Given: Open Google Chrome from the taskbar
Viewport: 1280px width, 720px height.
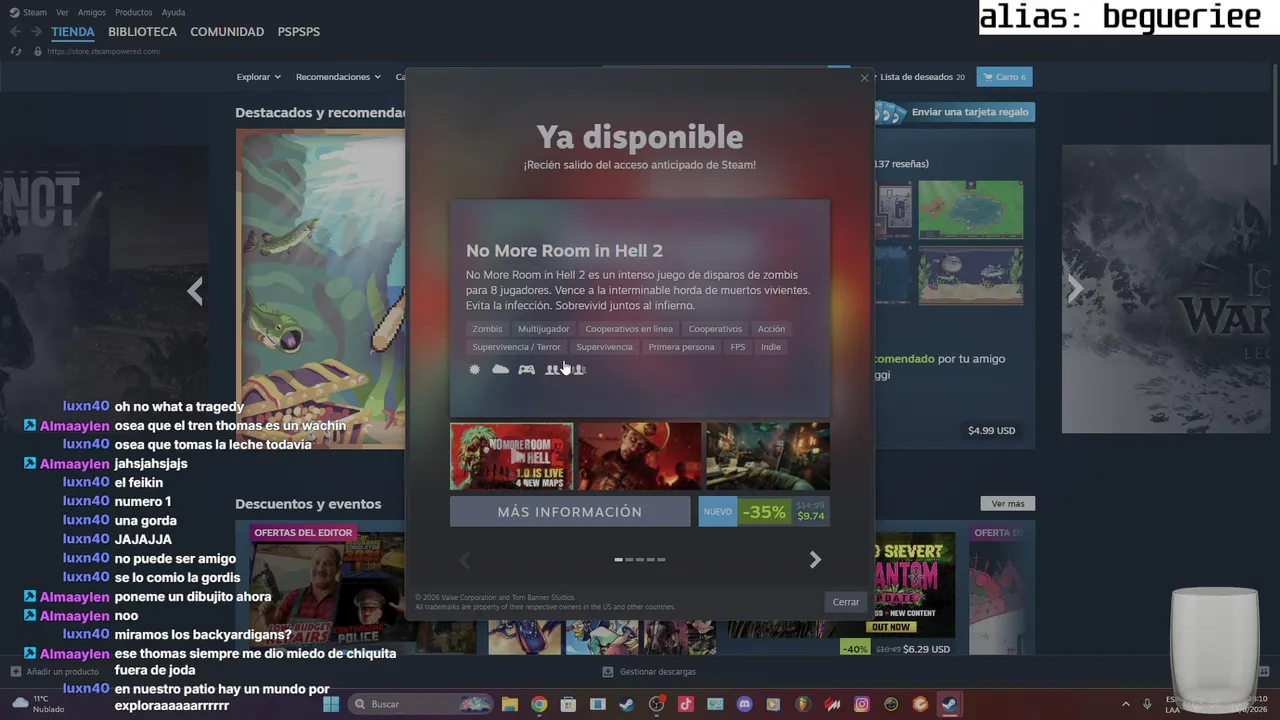Looking at the screenshot, I should tap(539, 704).
